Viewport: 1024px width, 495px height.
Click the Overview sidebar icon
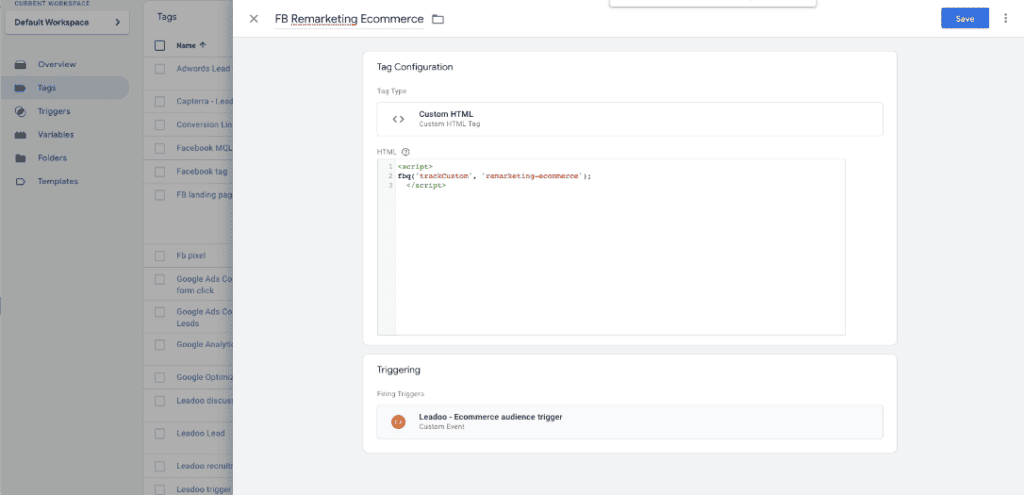tap(20, 65)
